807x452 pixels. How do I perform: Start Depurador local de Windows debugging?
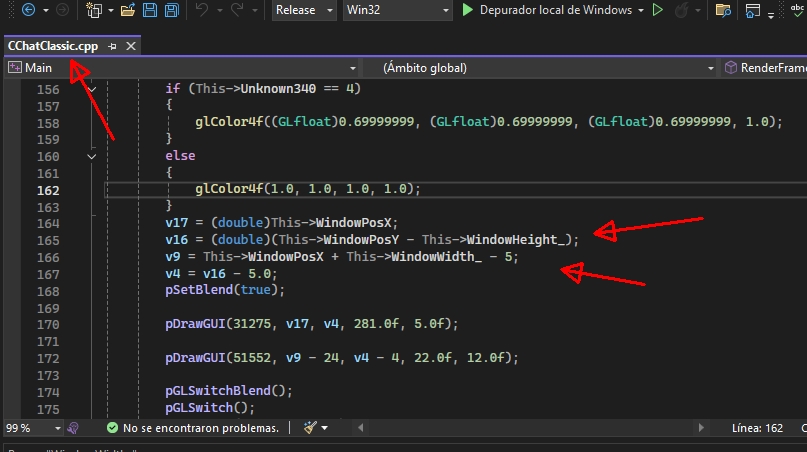coord(547,10)
